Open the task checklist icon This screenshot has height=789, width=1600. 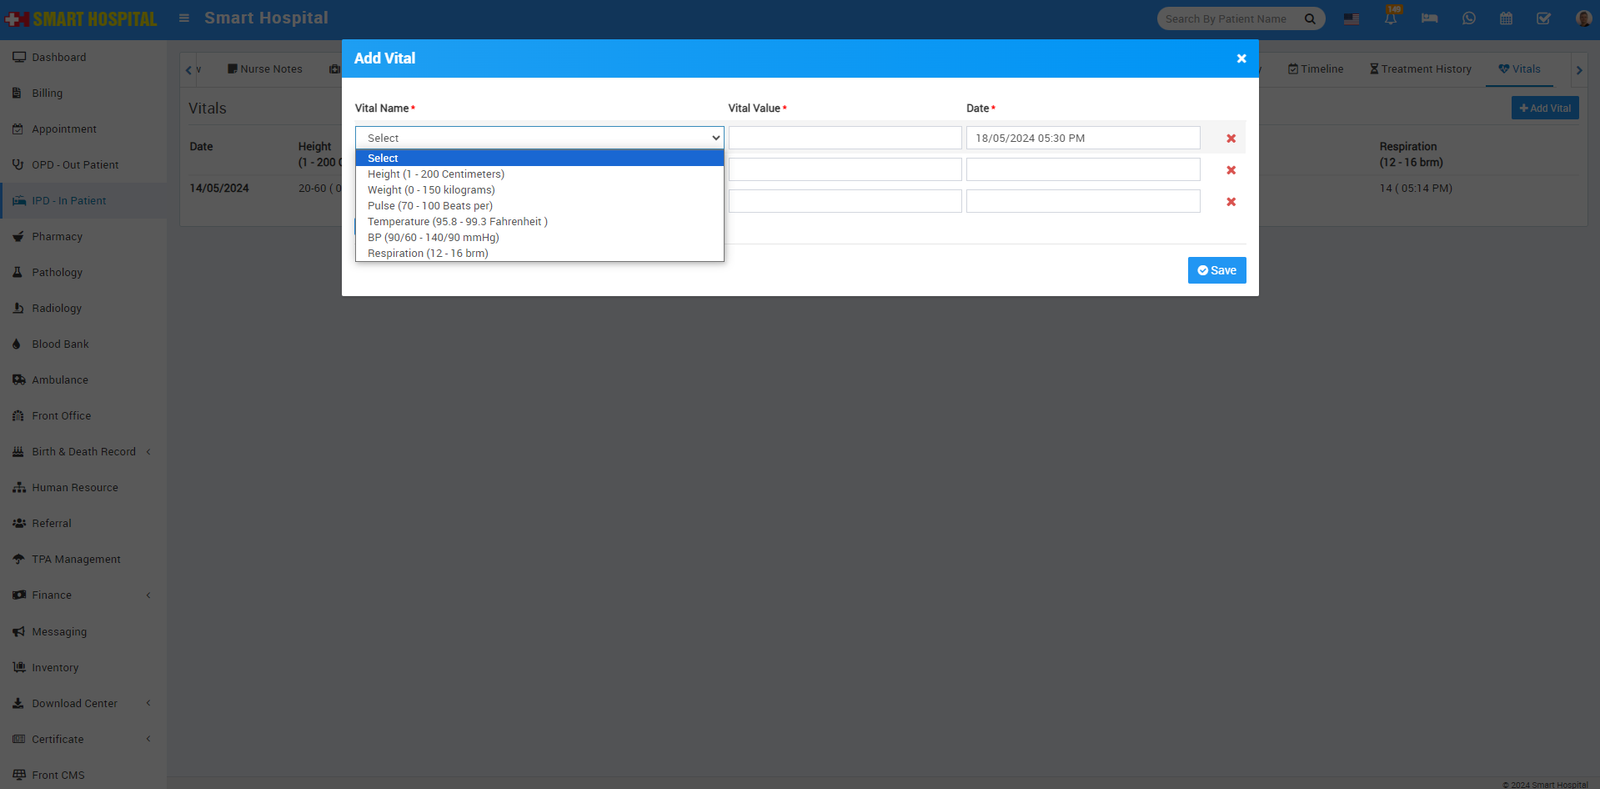coord(1544,19)
